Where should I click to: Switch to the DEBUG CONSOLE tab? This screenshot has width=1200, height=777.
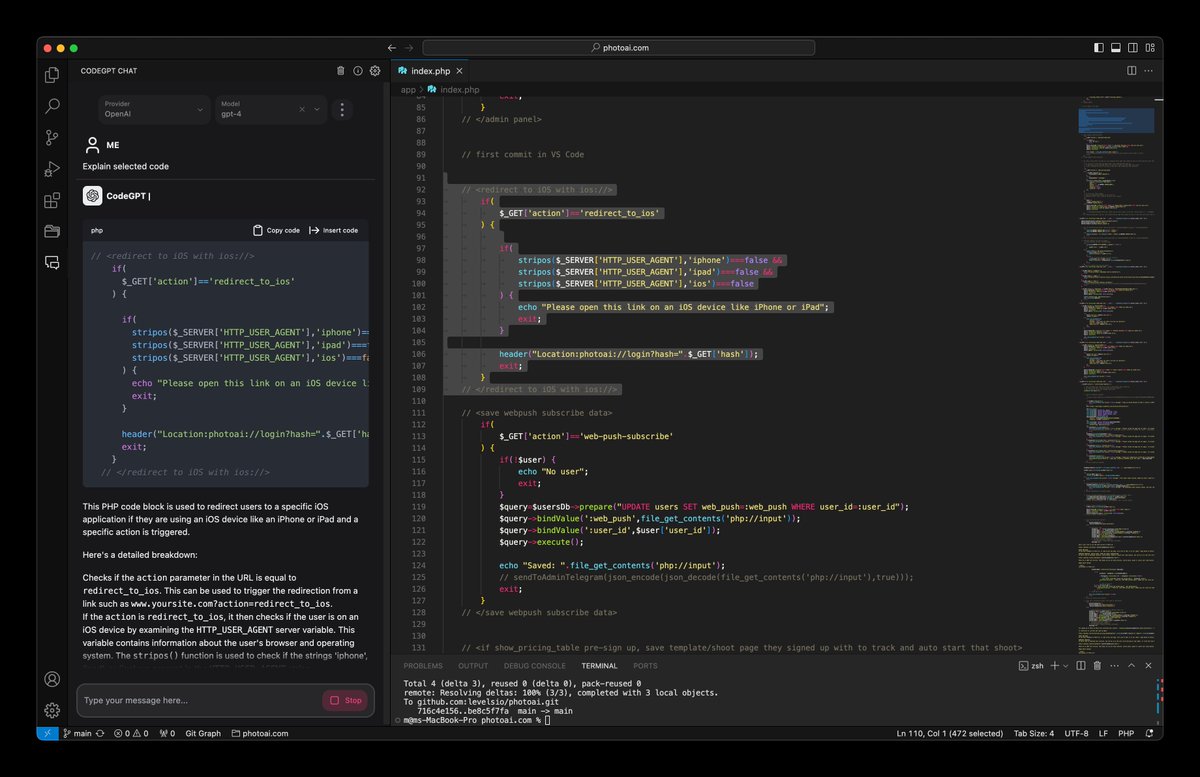point(534,665)
